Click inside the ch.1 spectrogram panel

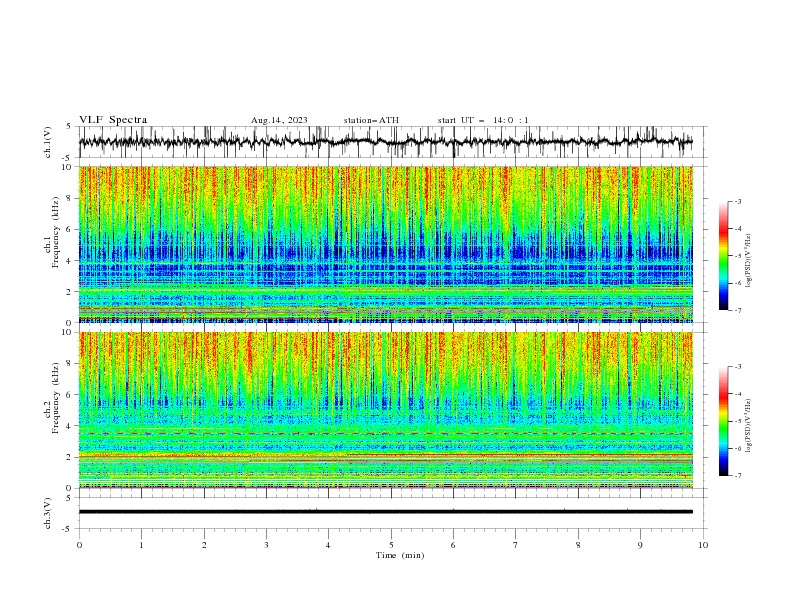(385, 244)
